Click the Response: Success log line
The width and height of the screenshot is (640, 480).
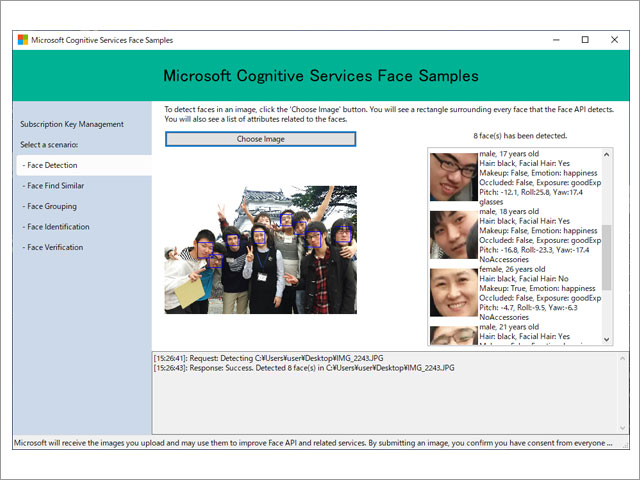click(x=304, y=368)
